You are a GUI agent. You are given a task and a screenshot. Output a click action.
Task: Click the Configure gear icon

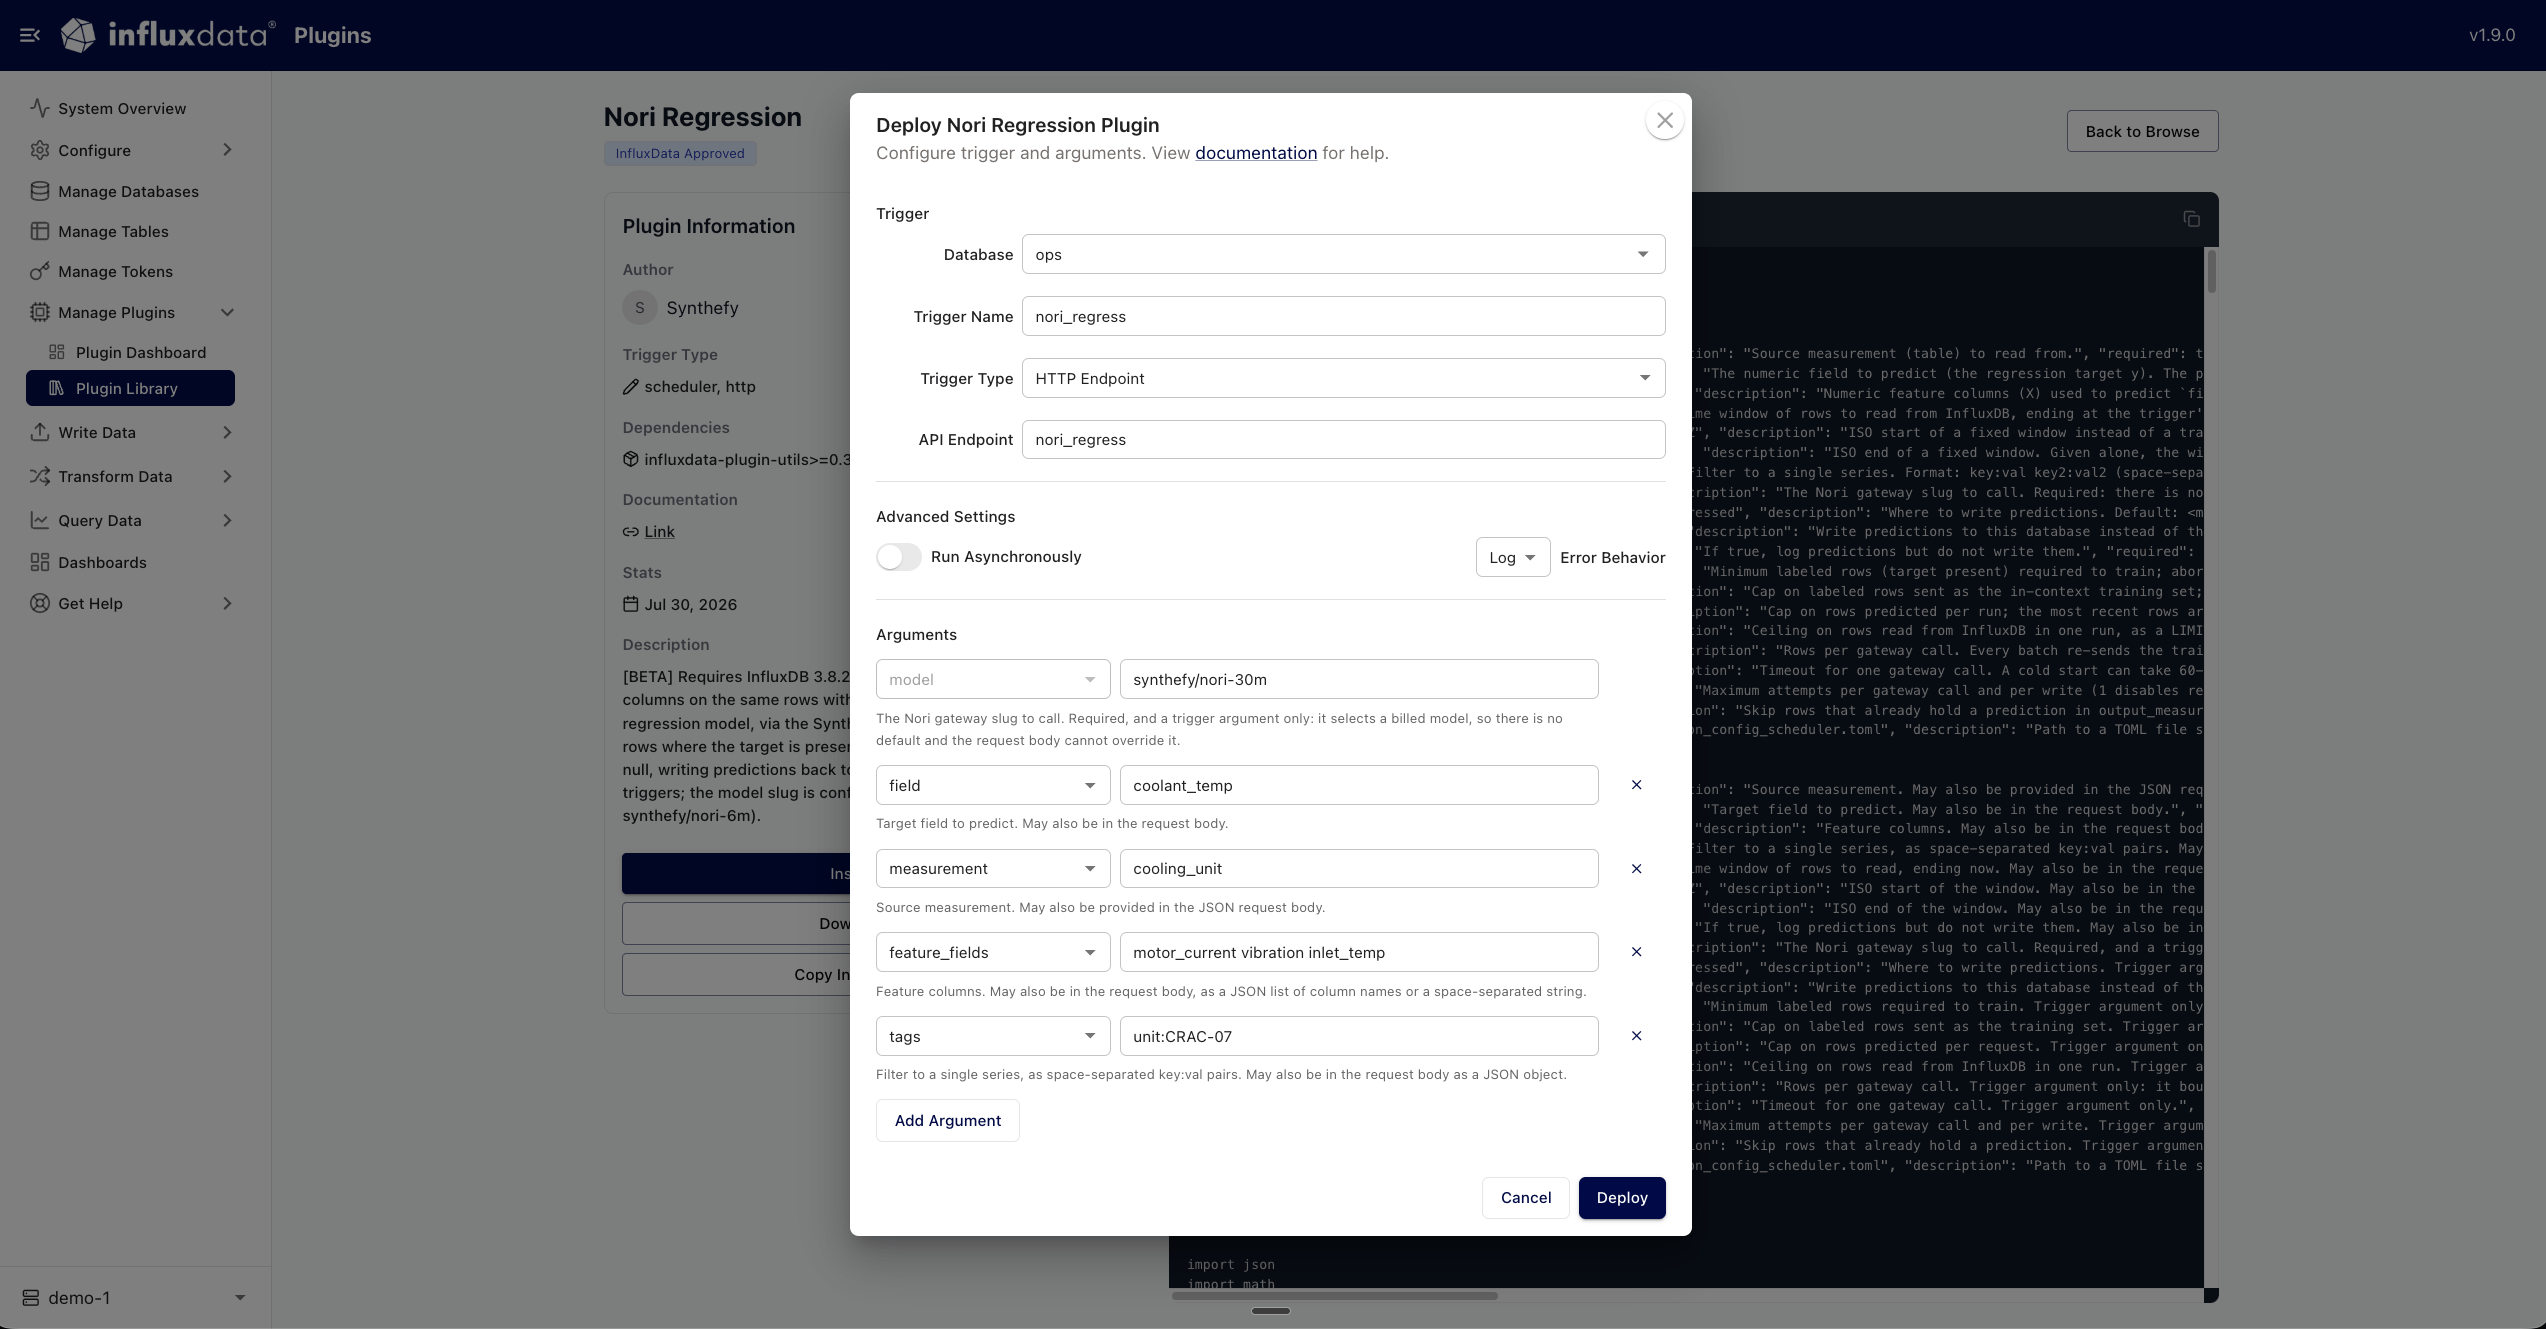[x=40, y=150]
